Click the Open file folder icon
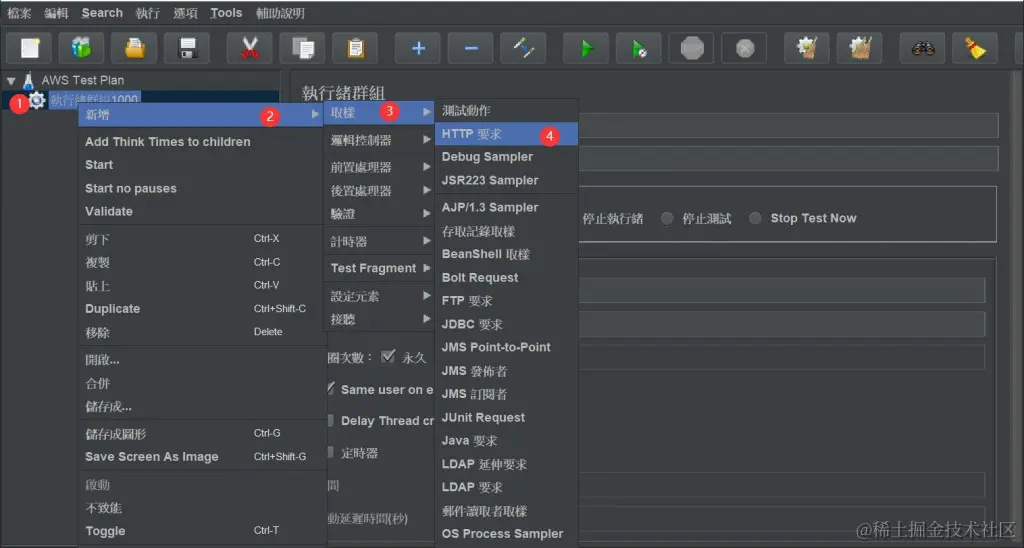Viewport: 1024px width, 548px height. (135, 48)
